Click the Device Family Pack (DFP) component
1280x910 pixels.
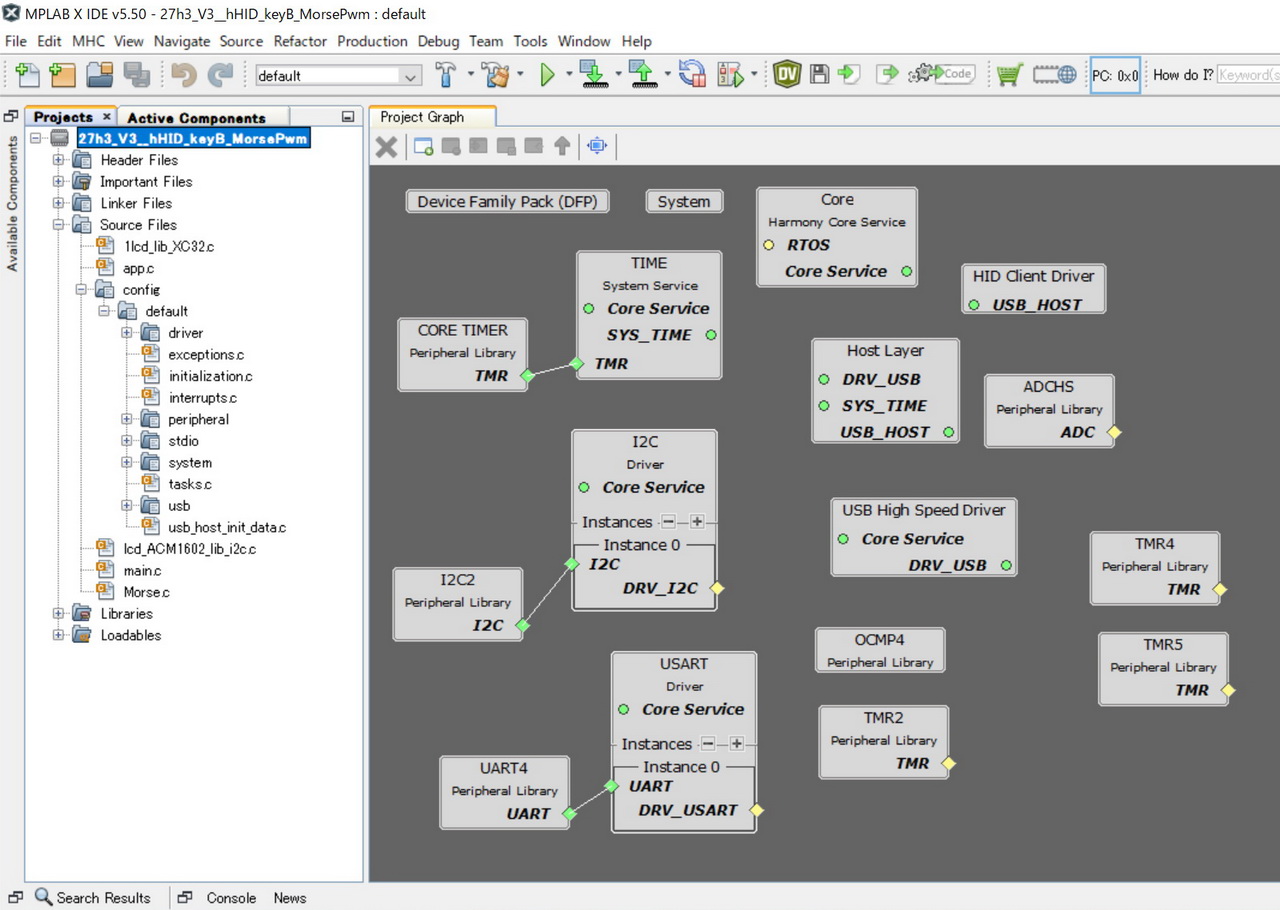tap(507, 201)
